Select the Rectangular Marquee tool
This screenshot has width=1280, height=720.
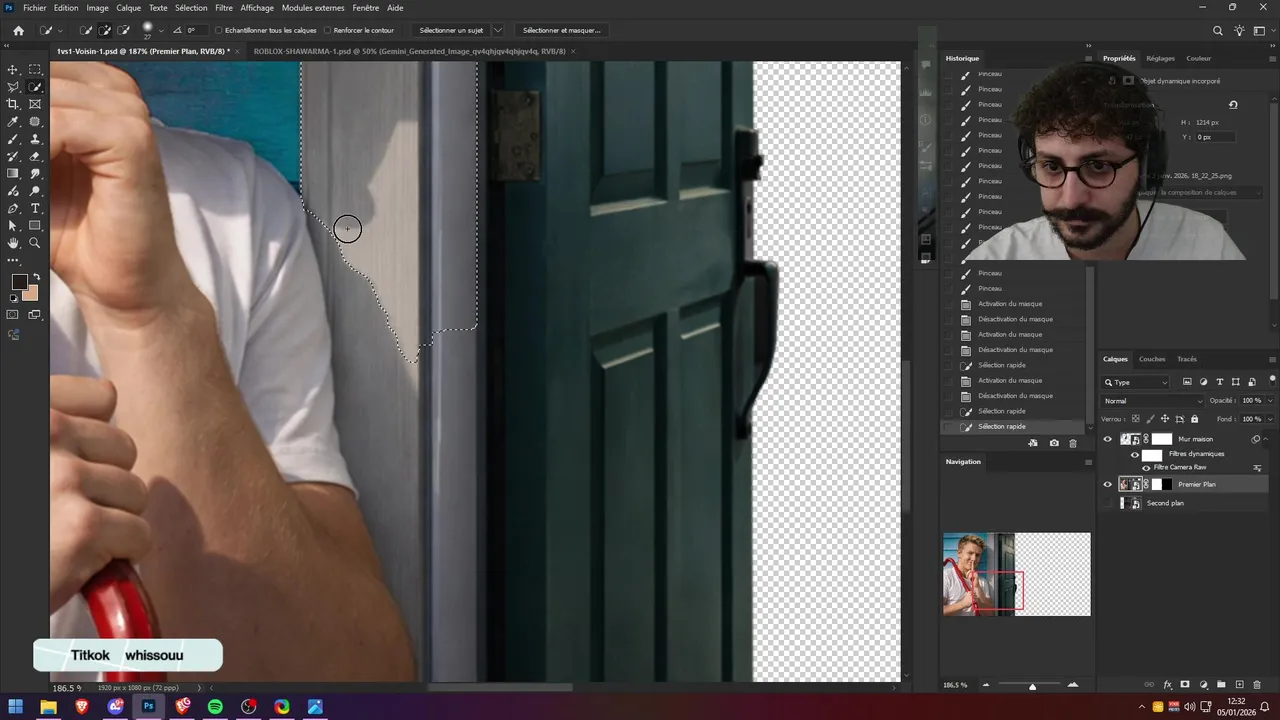pyautogui.click(x=35, y=70)
